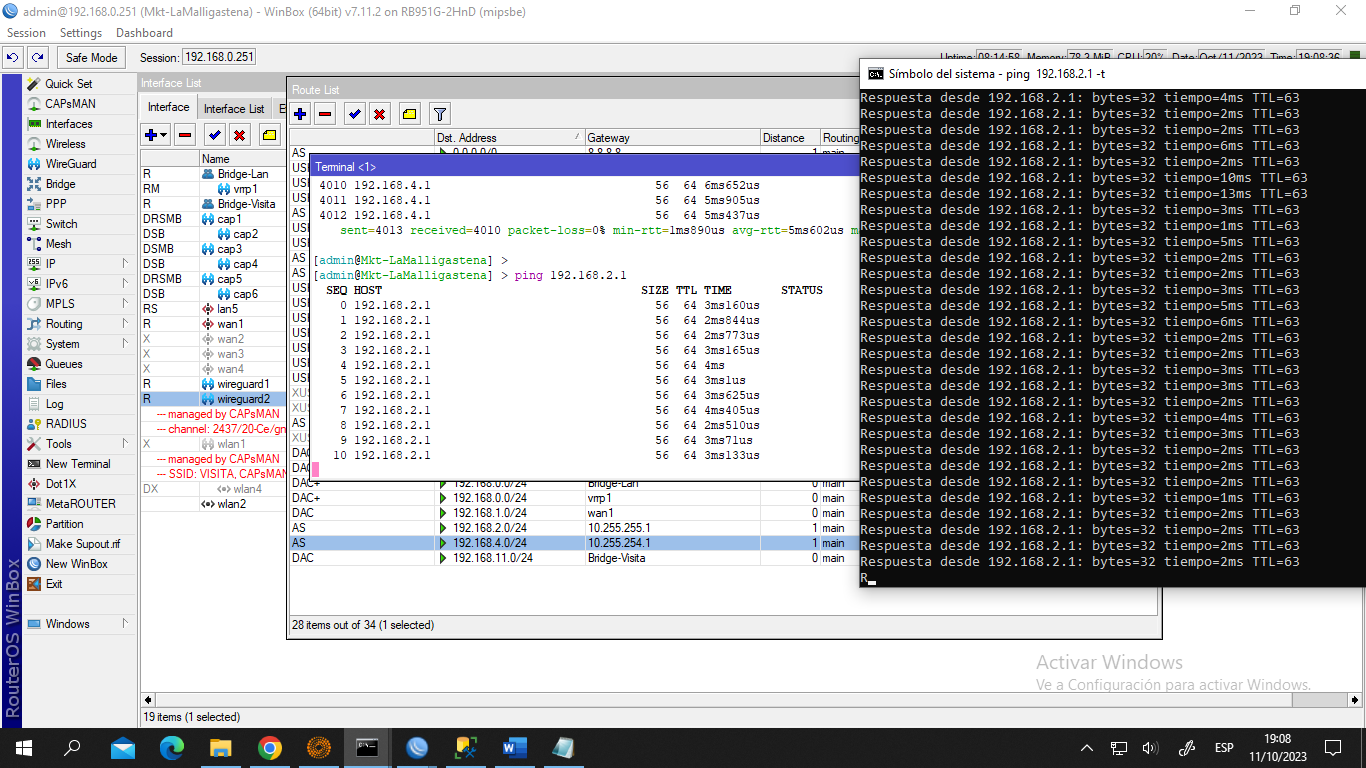Open the Dashboard menu

click(144, 33)
